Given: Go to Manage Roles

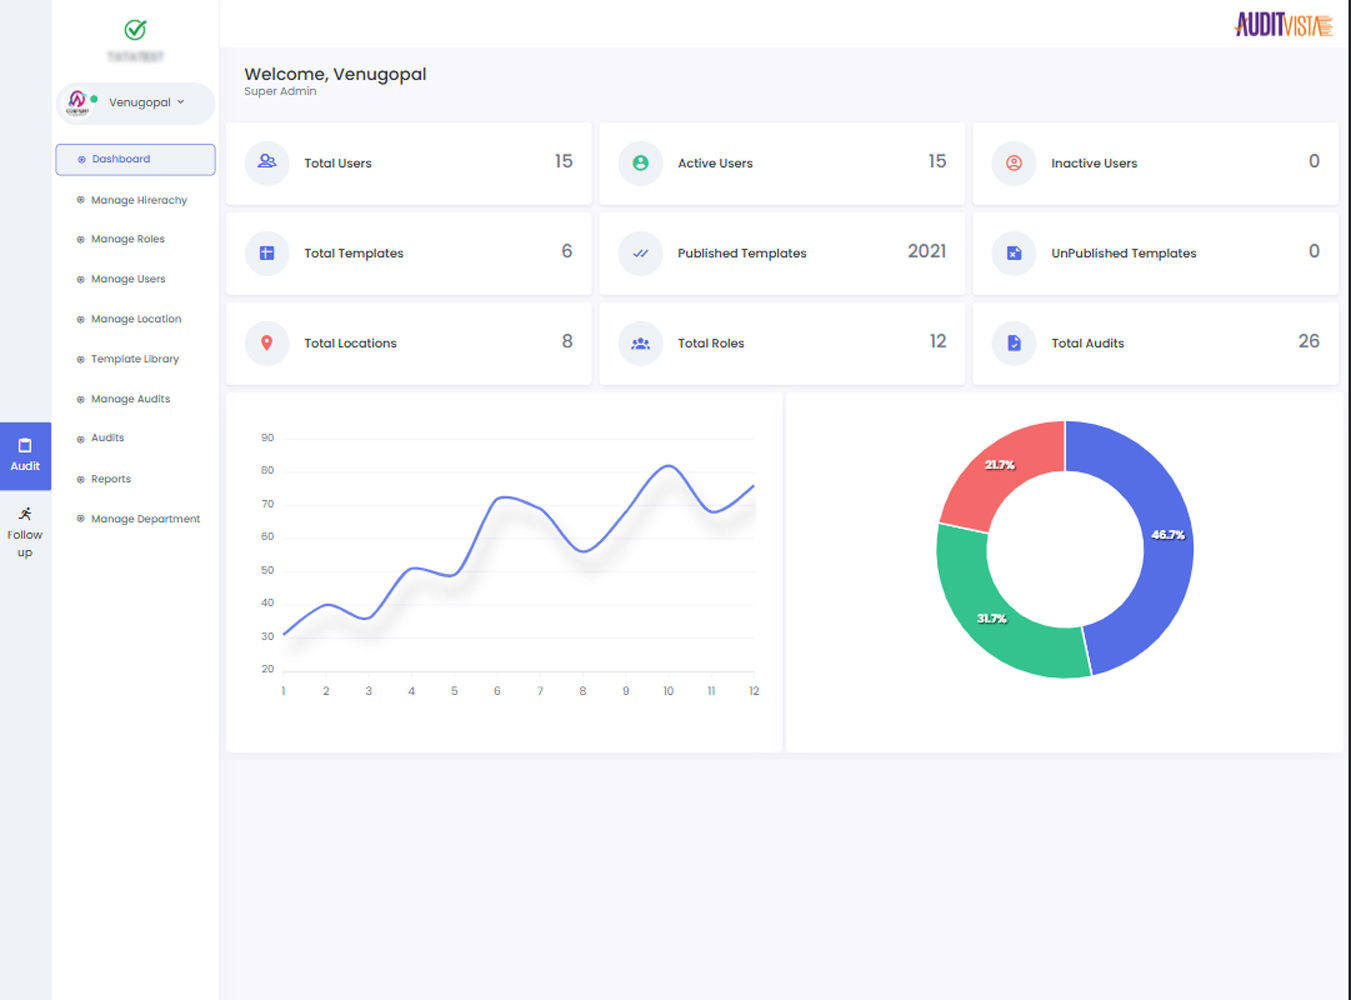Looking at the screenshot, I should click(x=128, y=239).
